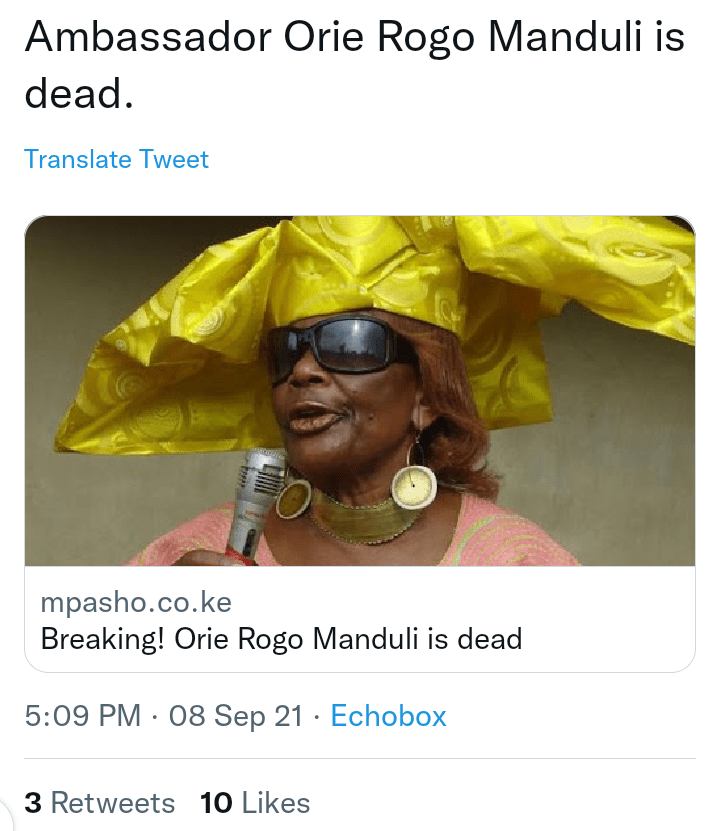Click the 08 Sep 21 date
This screenshot has height=831, width=713.
coord(236,716)
